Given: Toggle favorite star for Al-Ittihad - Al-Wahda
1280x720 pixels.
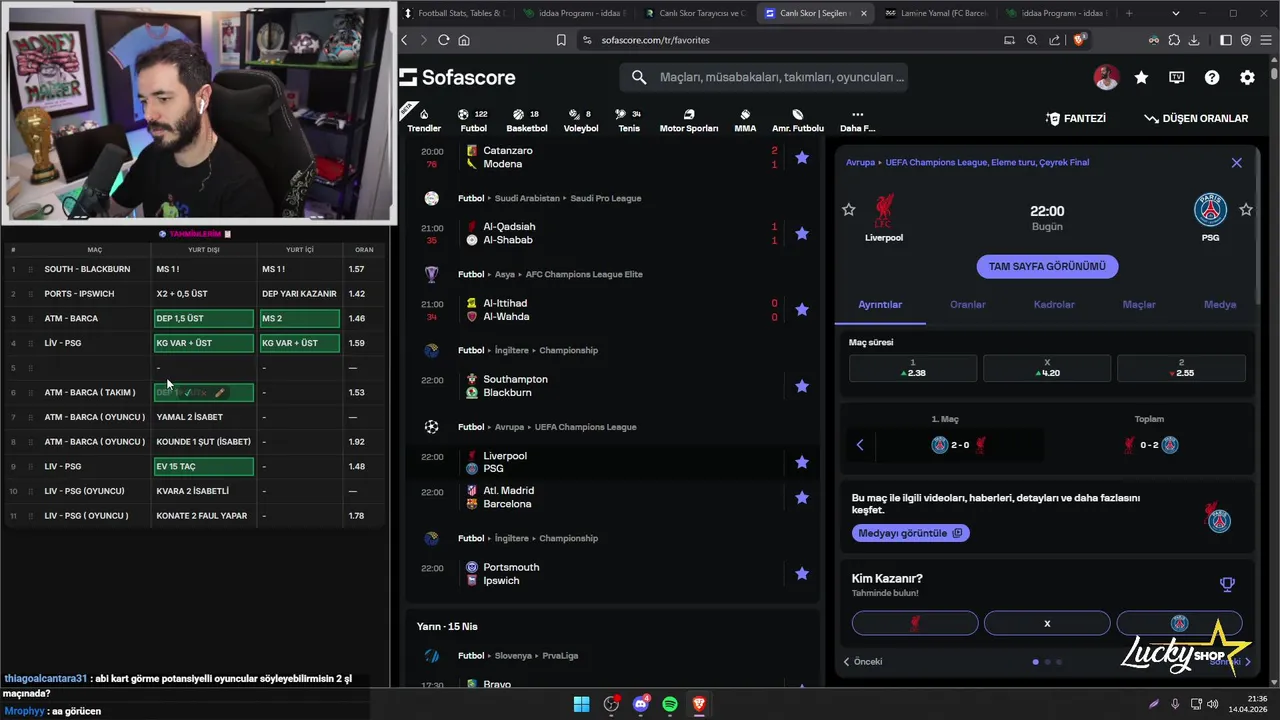Looking at the screenshot, I should click(x=802, y=310).
